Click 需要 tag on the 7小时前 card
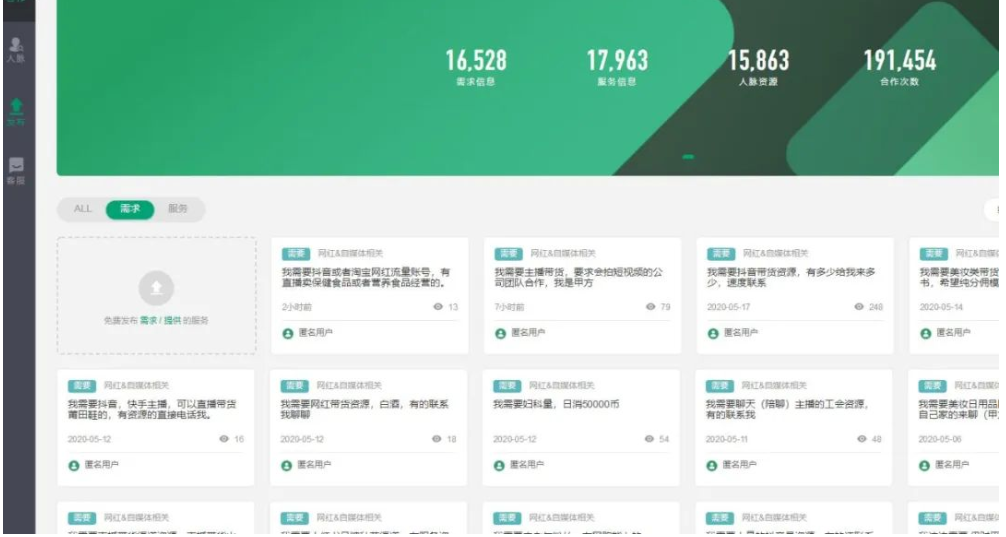The width and height of the screenshot is (1006, 537). click(508, 253)
